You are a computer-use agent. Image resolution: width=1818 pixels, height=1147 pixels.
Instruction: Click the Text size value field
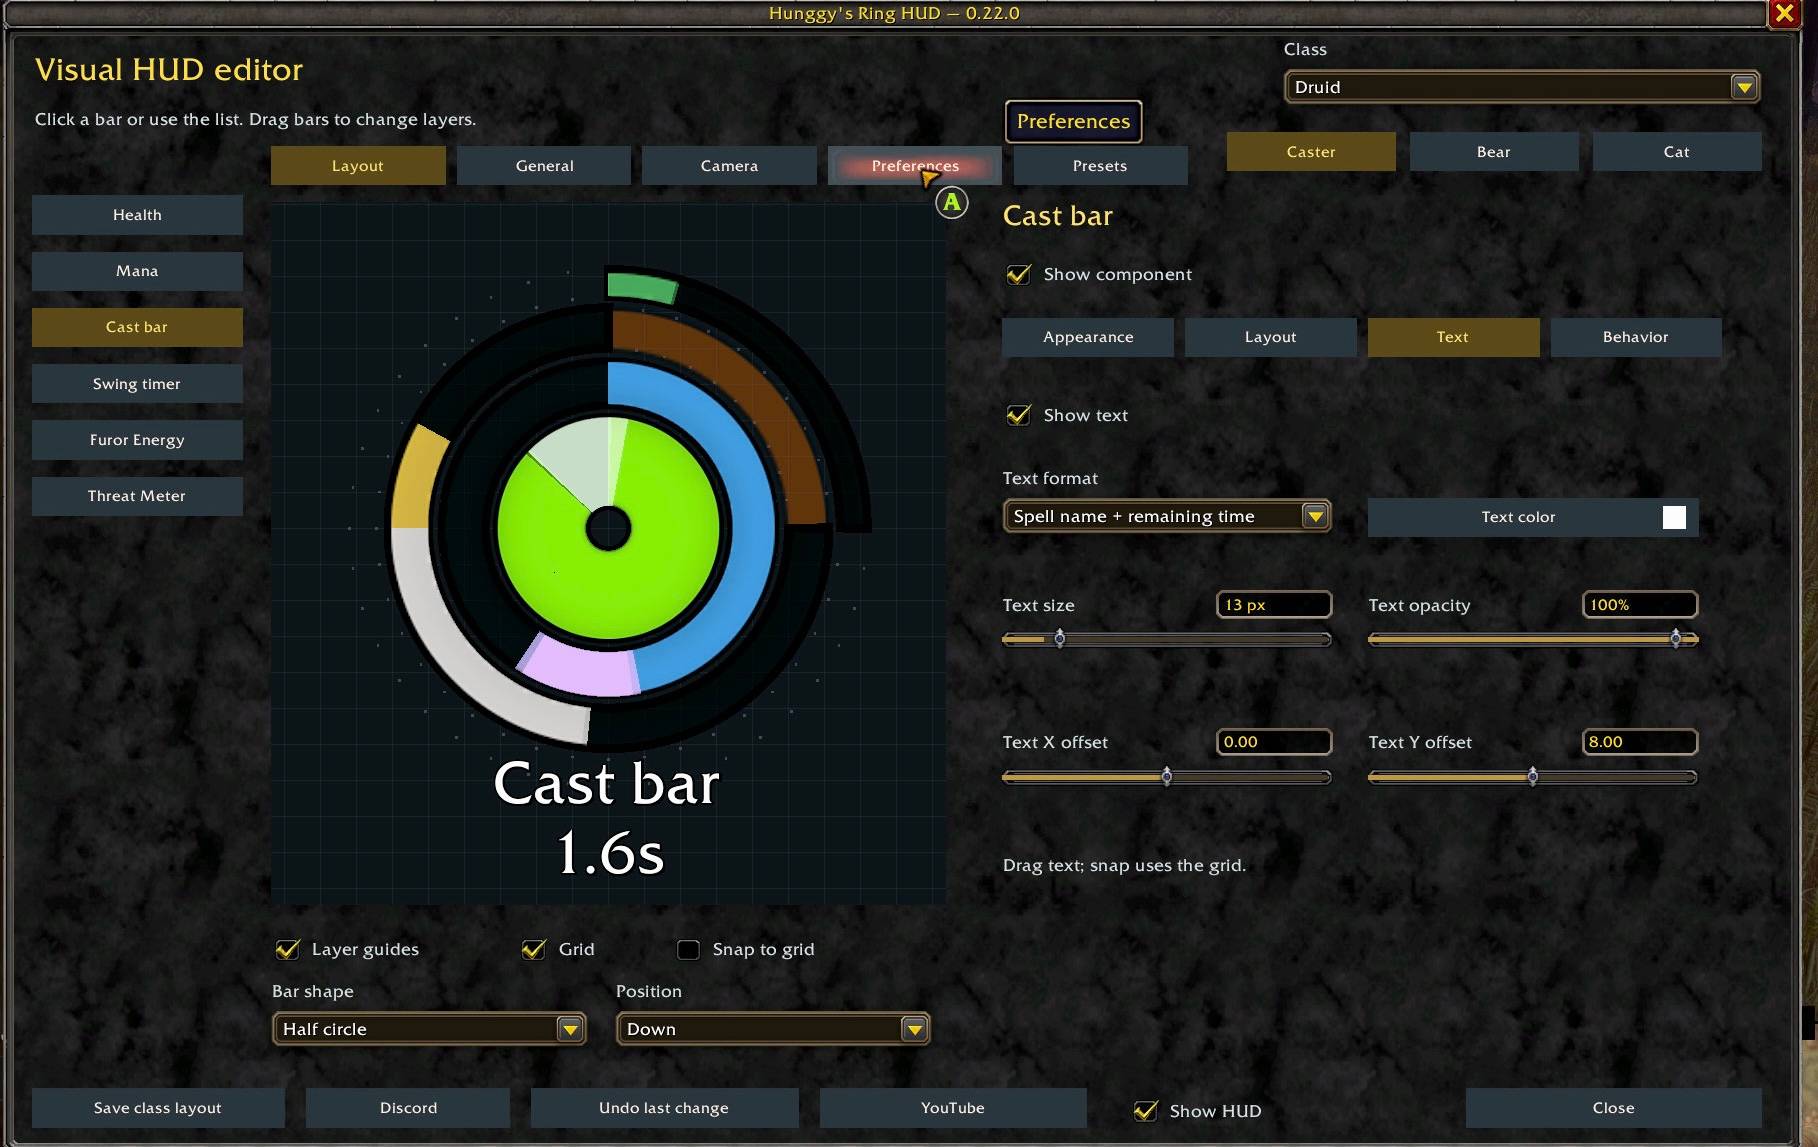[1274, 605]
